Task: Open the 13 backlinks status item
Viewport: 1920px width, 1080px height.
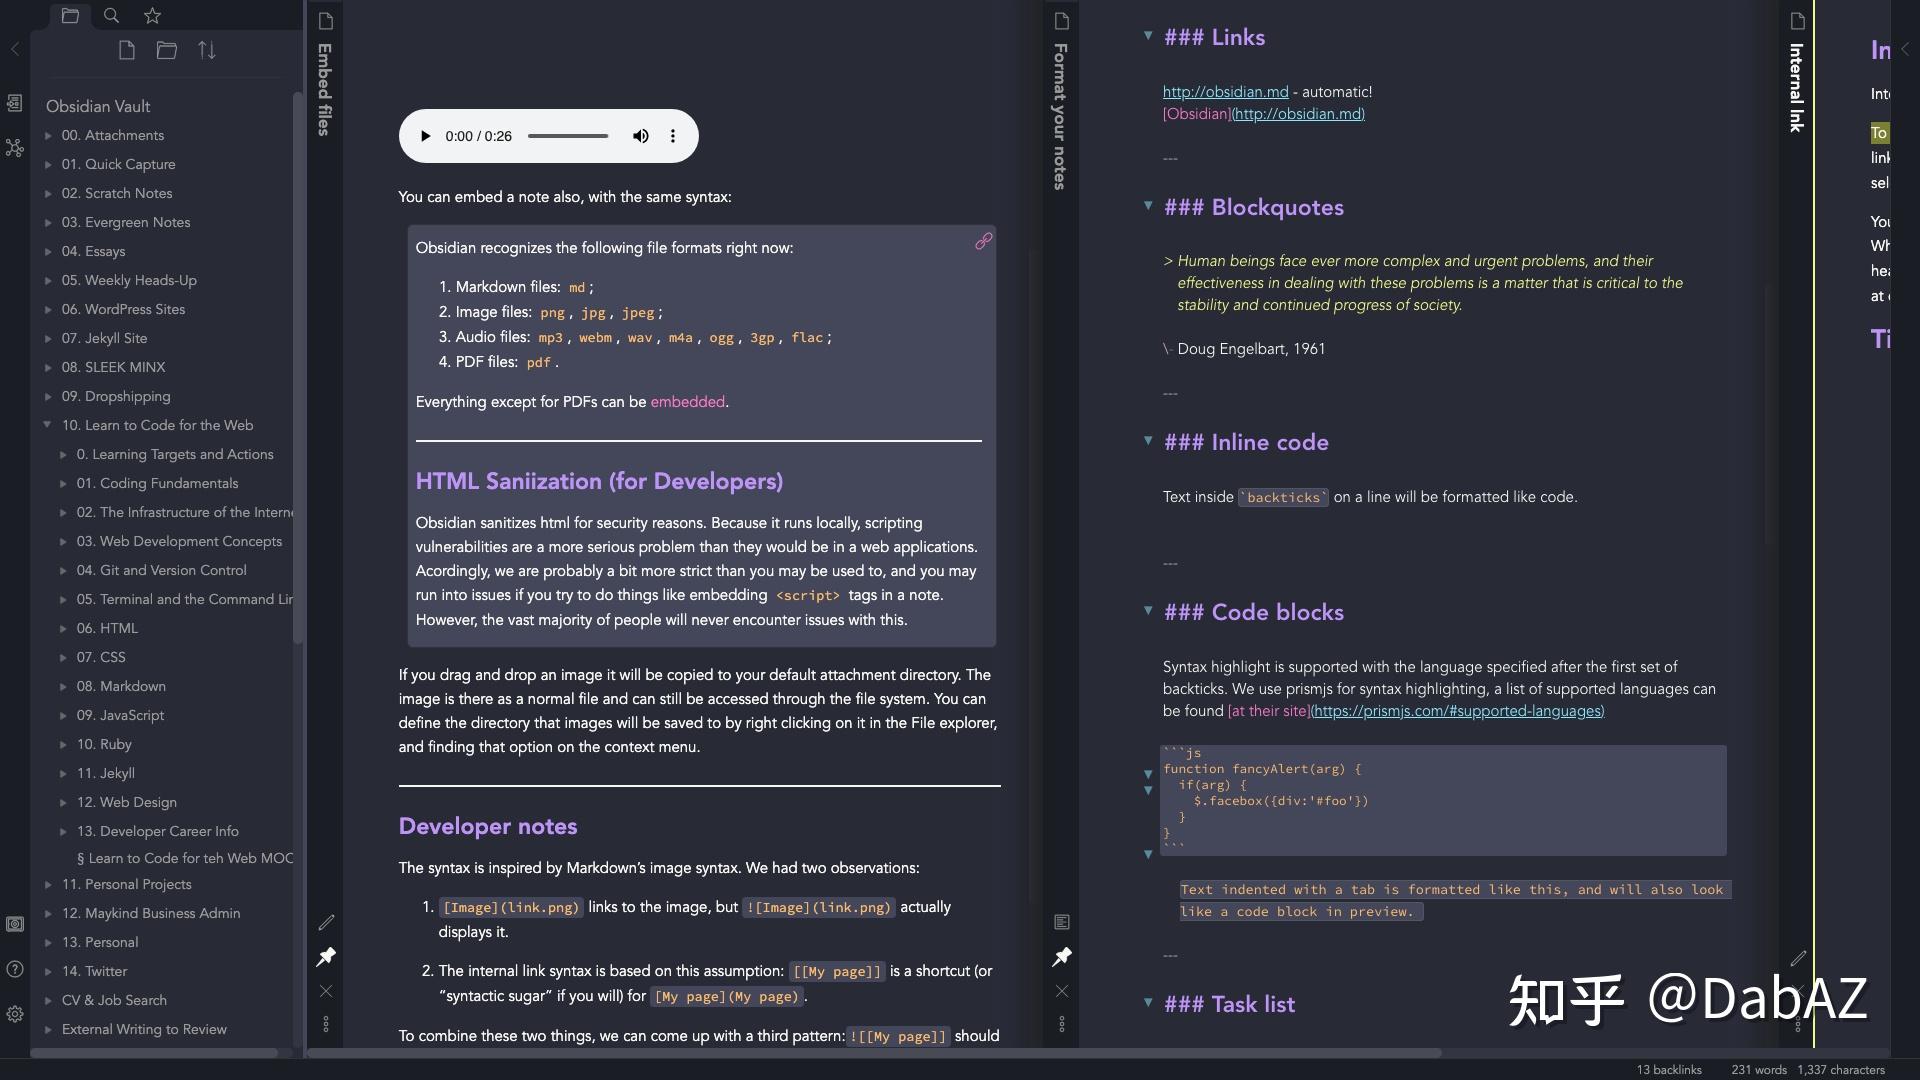Action: pyautogui.click(x=1668, y=1069)
